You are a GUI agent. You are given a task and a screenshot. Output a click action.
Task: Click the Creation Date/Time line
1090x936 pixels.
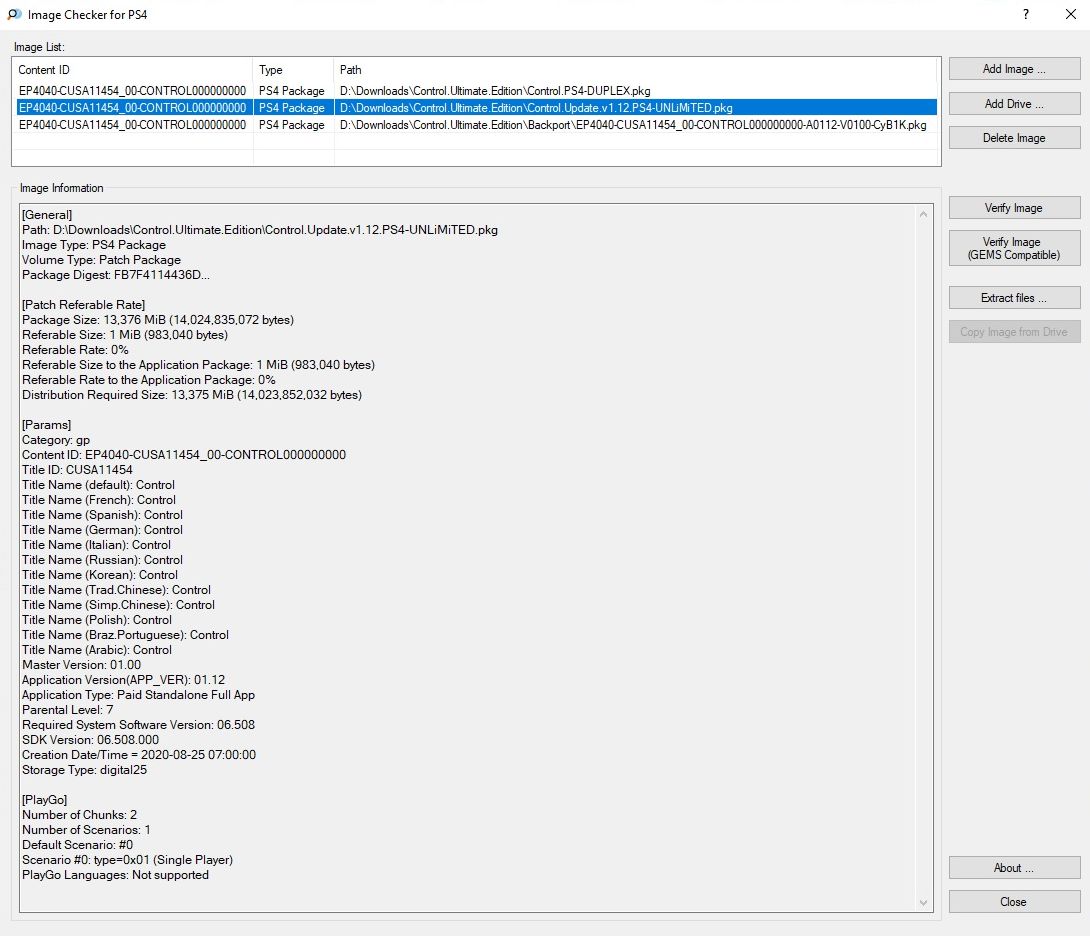139,755
